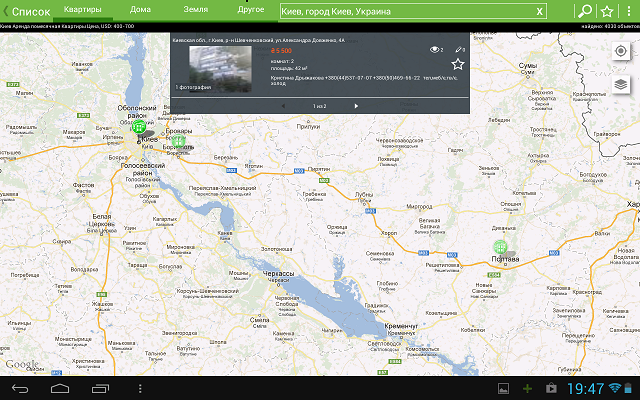The image size is (640, 400).
Task: Open the navigation-bar overflow dots
Action: coord(140,389)
